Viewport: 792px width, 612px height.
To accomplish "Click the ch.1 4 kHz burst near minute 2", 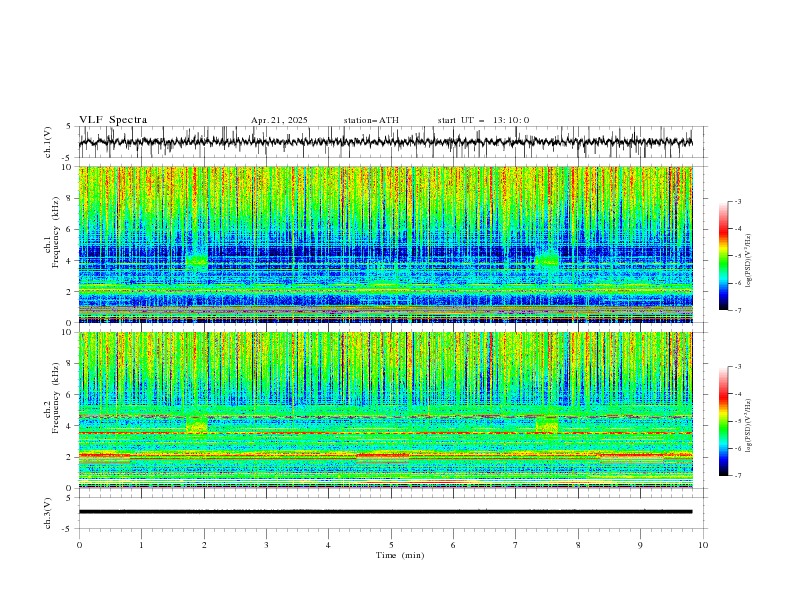I will tap(196, 260).
